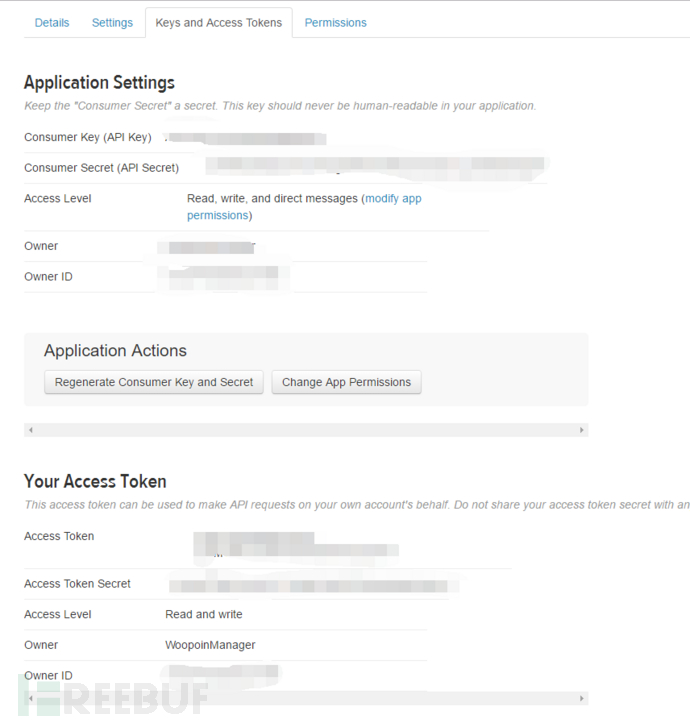Click the blurred Consumer Key value
The width and height of the screenshot is (690, 723).
[x=245, y=138]
